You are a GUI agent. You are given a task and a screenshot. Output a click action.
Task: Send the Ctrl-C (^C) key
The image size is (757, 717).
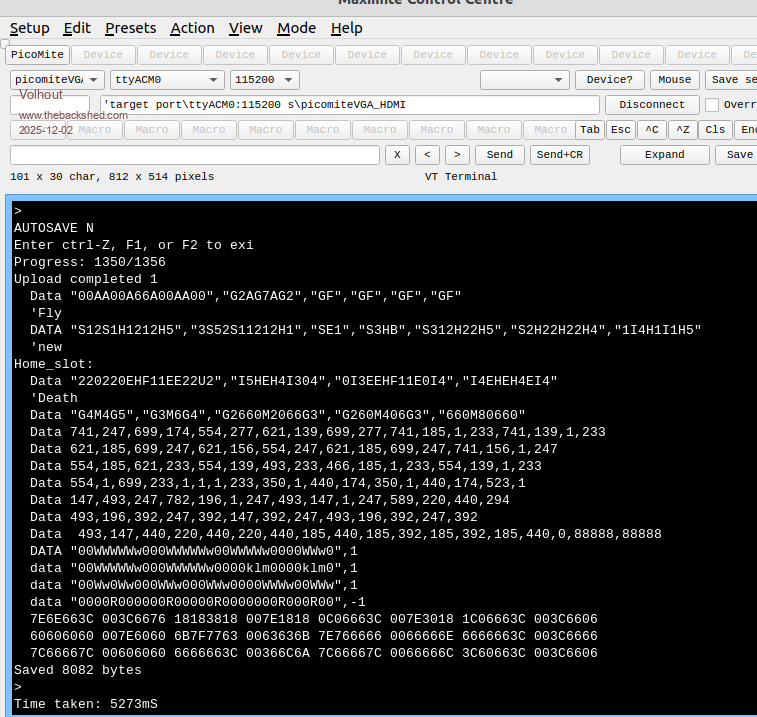651,130
